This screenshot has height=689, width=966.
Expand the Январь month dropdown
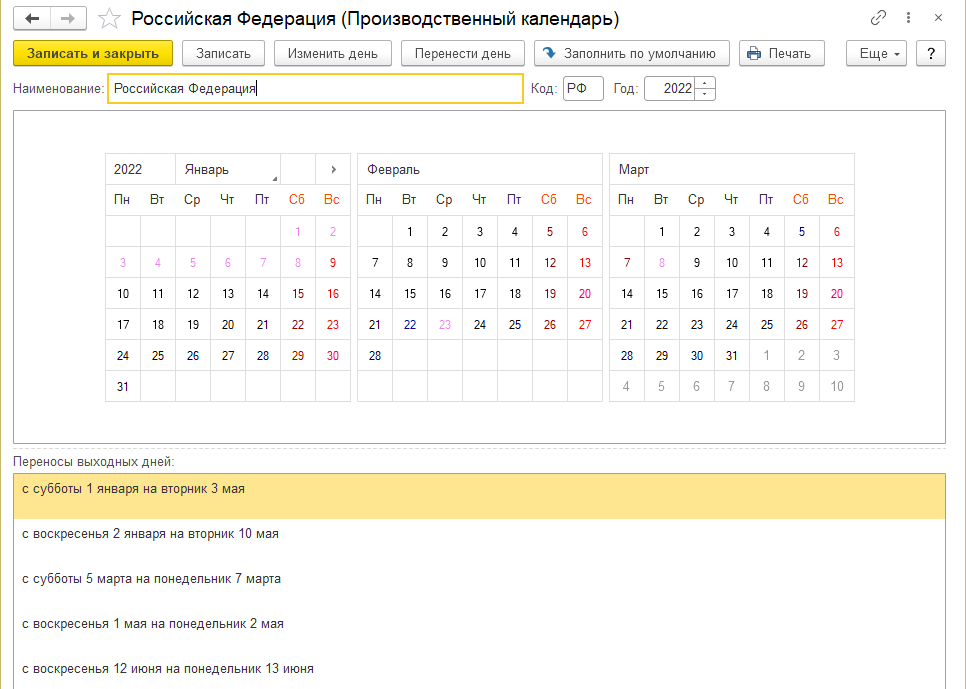[x=227, y=169]
